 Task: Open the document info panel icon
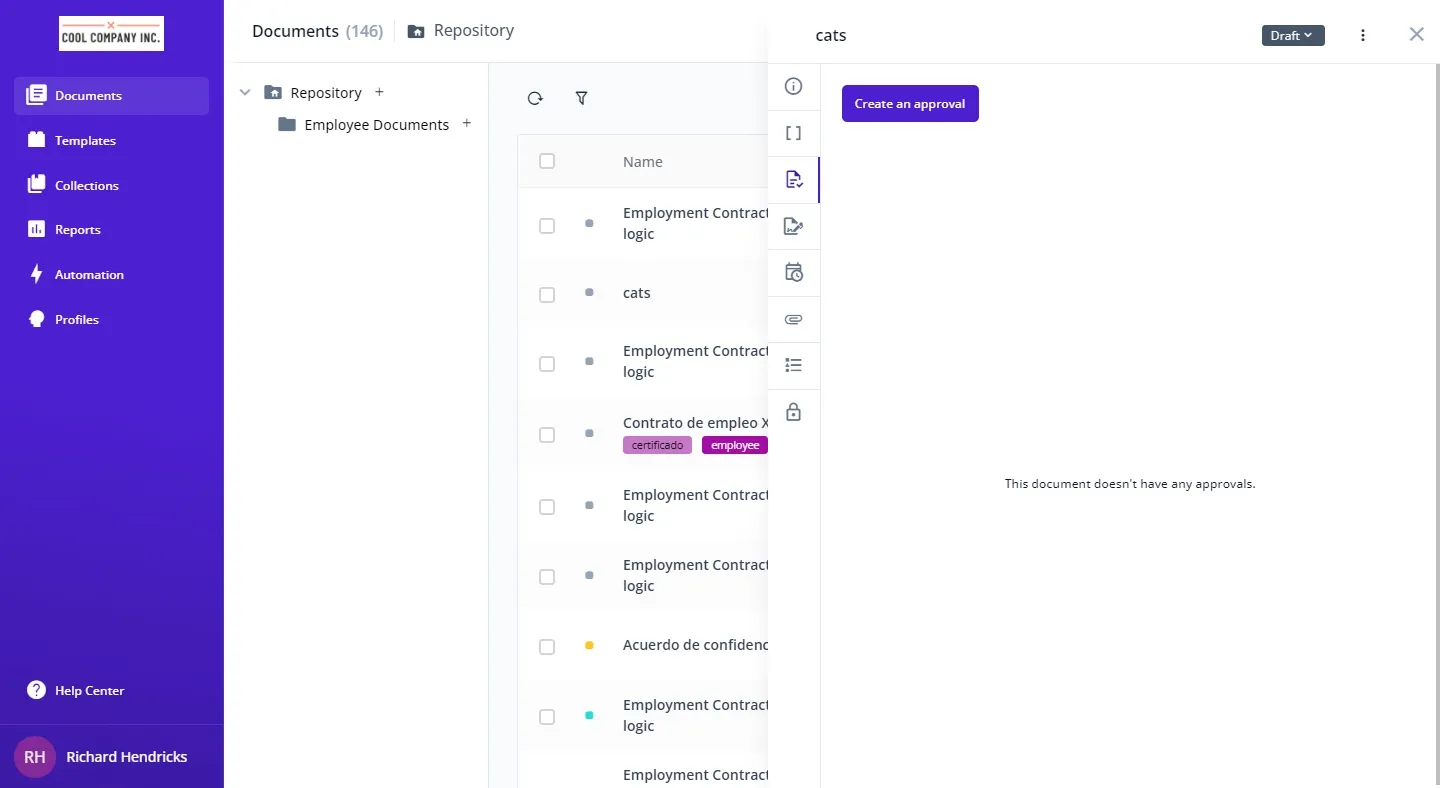793,87
